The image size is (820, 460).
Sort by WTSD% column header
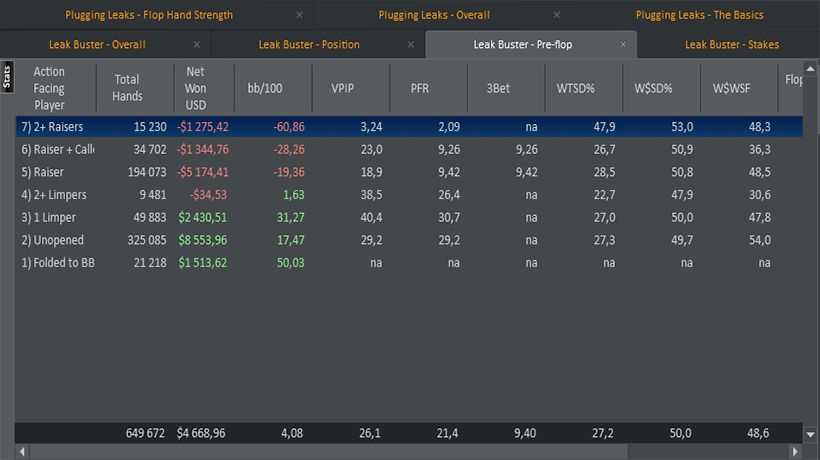[x=584, y=88]
